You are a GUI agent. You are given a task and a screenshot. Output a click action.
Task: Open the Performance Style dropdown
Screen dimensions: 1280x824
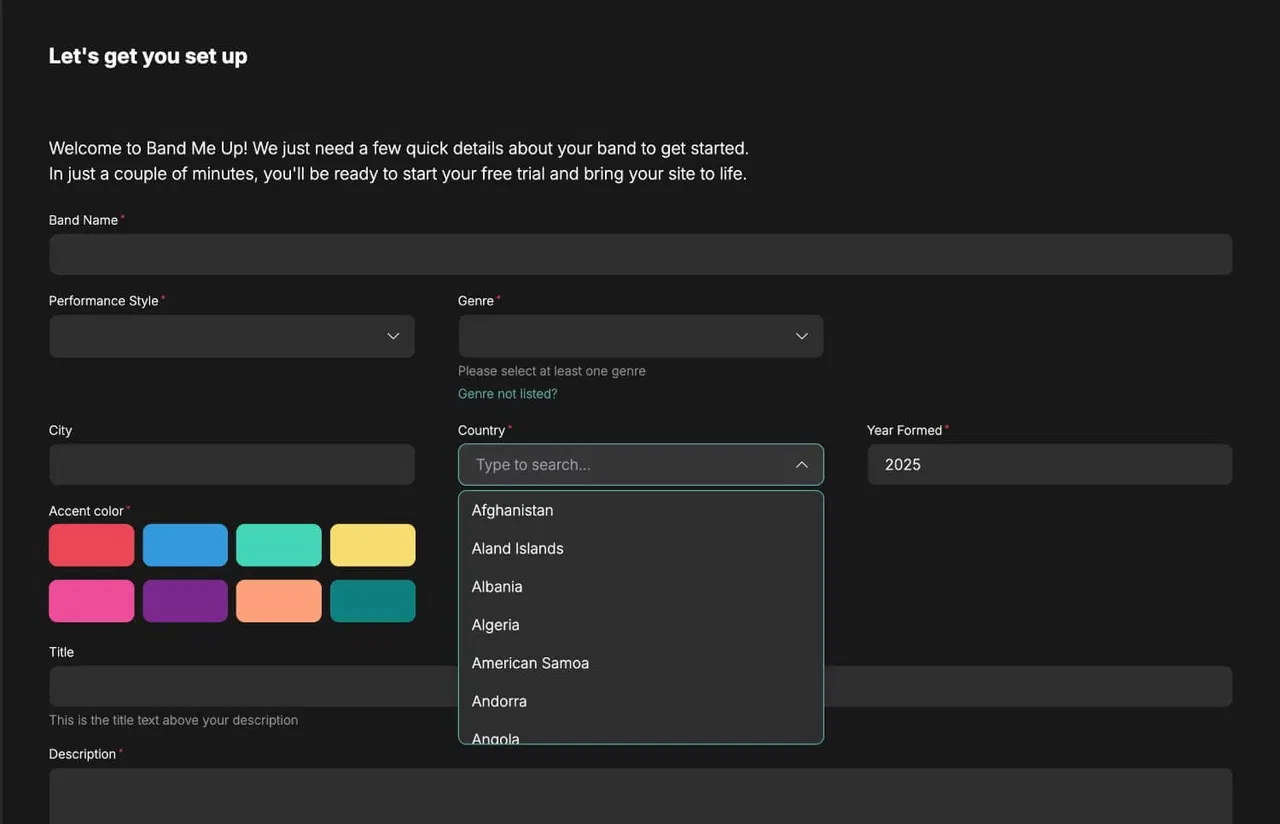tap(231, 336)
